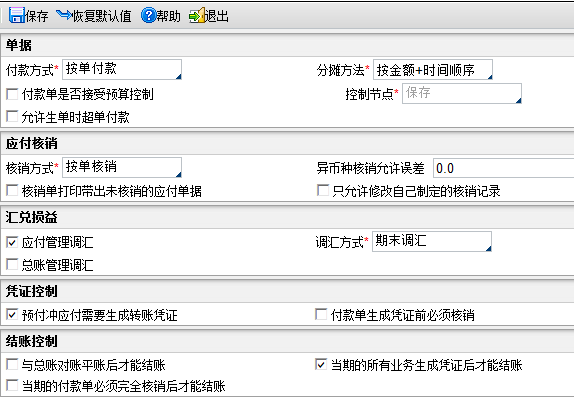Image resolution: width=574 pixels, height=397 pixels.
Task: Click the 凭证控制 section header
Action: coord(31,291)
